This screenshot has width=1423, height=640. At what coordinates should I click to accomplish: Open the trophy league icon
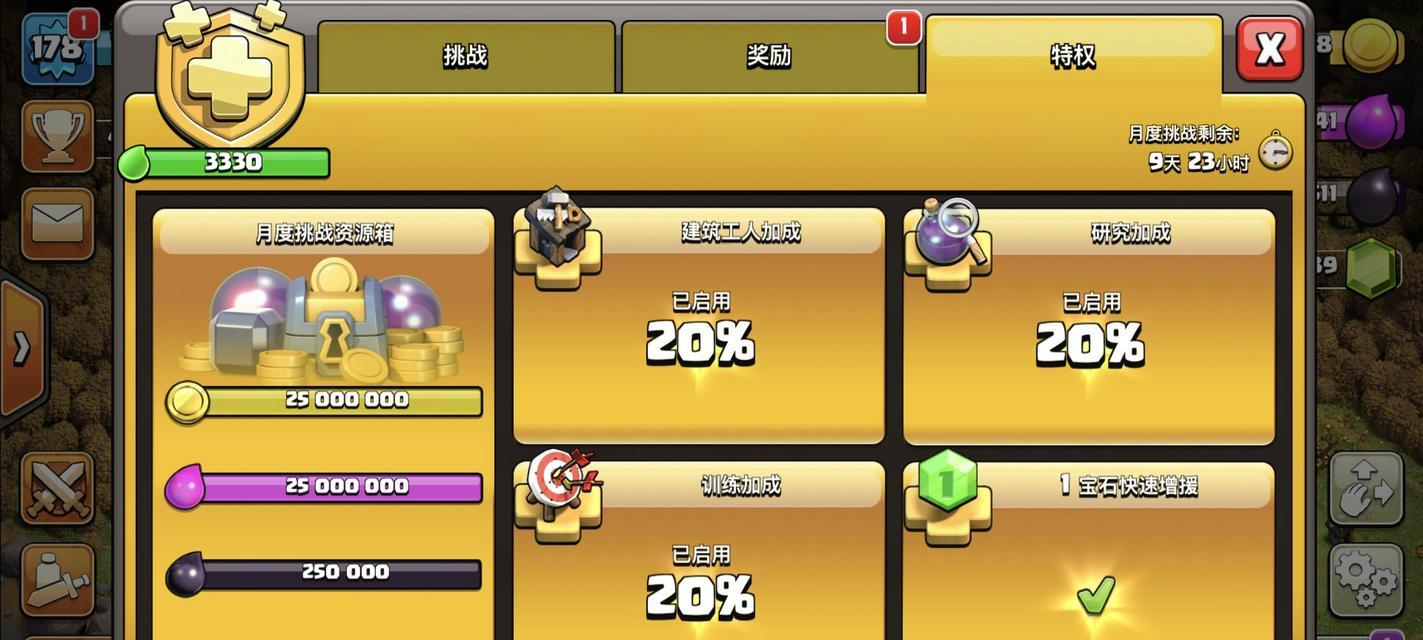point(58,136)
